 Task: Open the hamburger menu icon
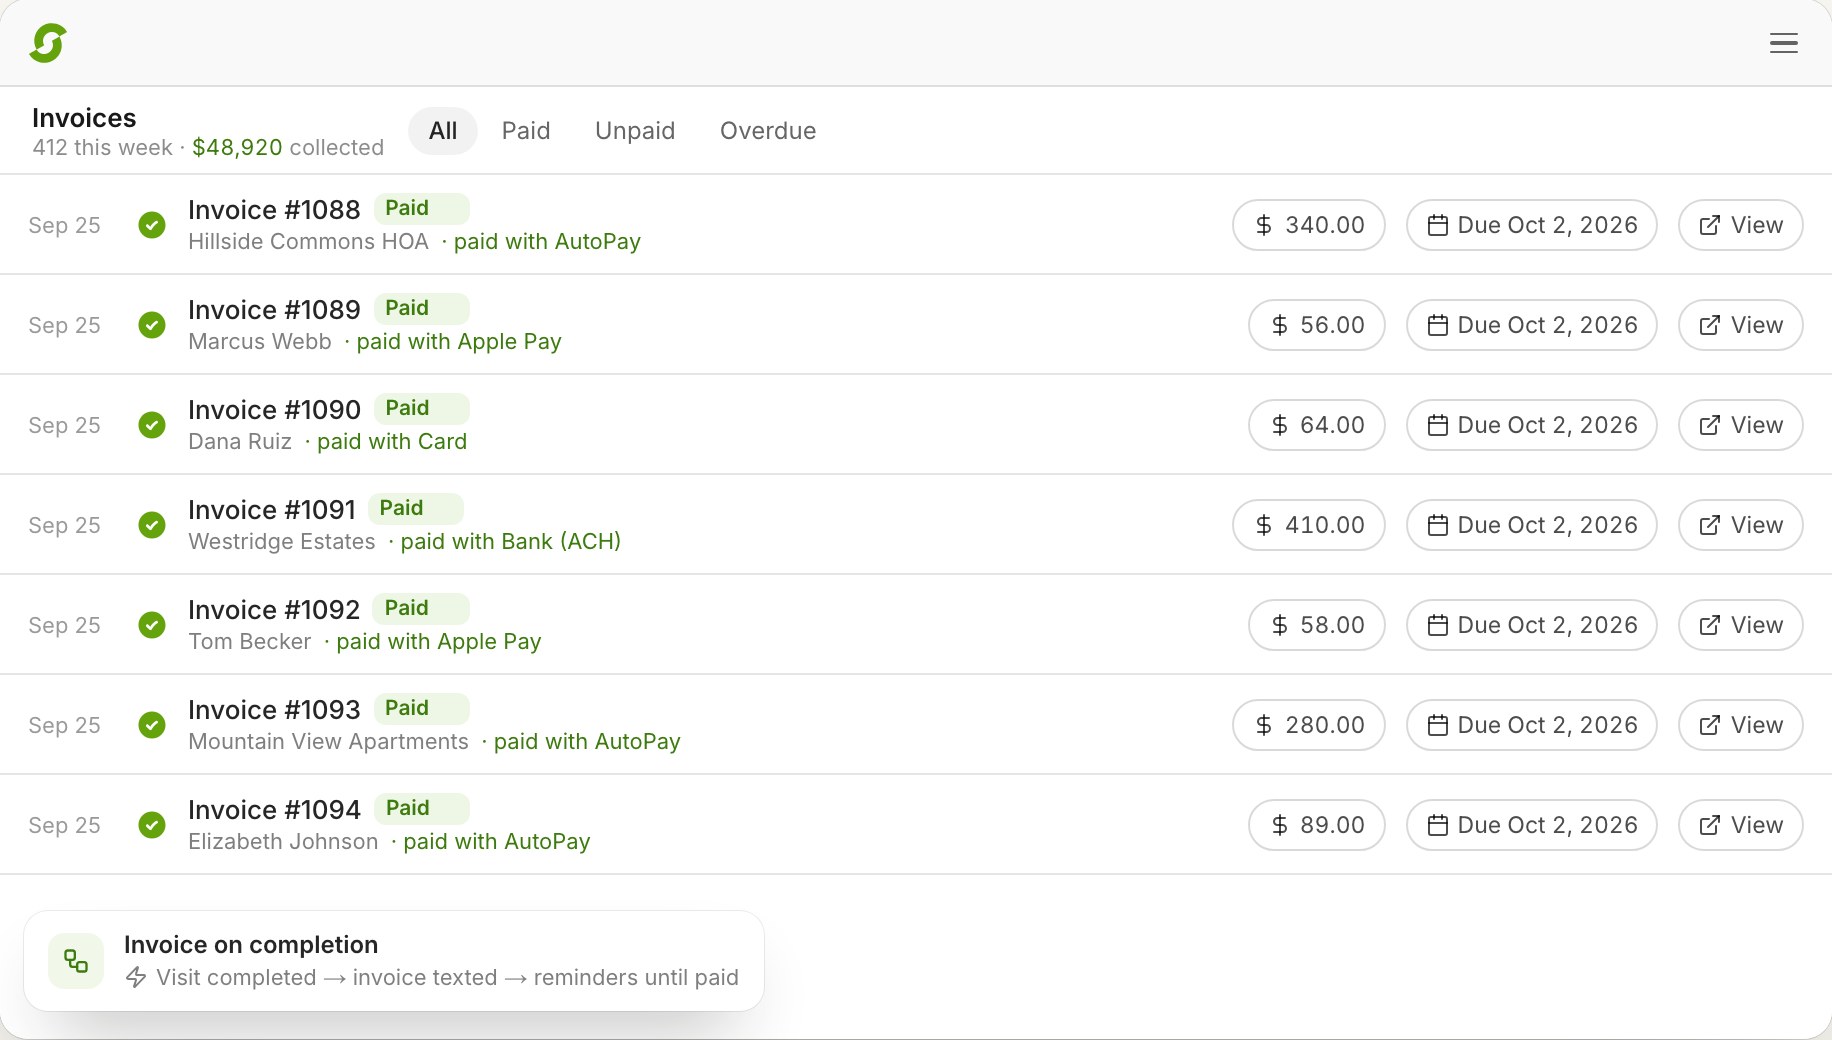pos(1783,43)
